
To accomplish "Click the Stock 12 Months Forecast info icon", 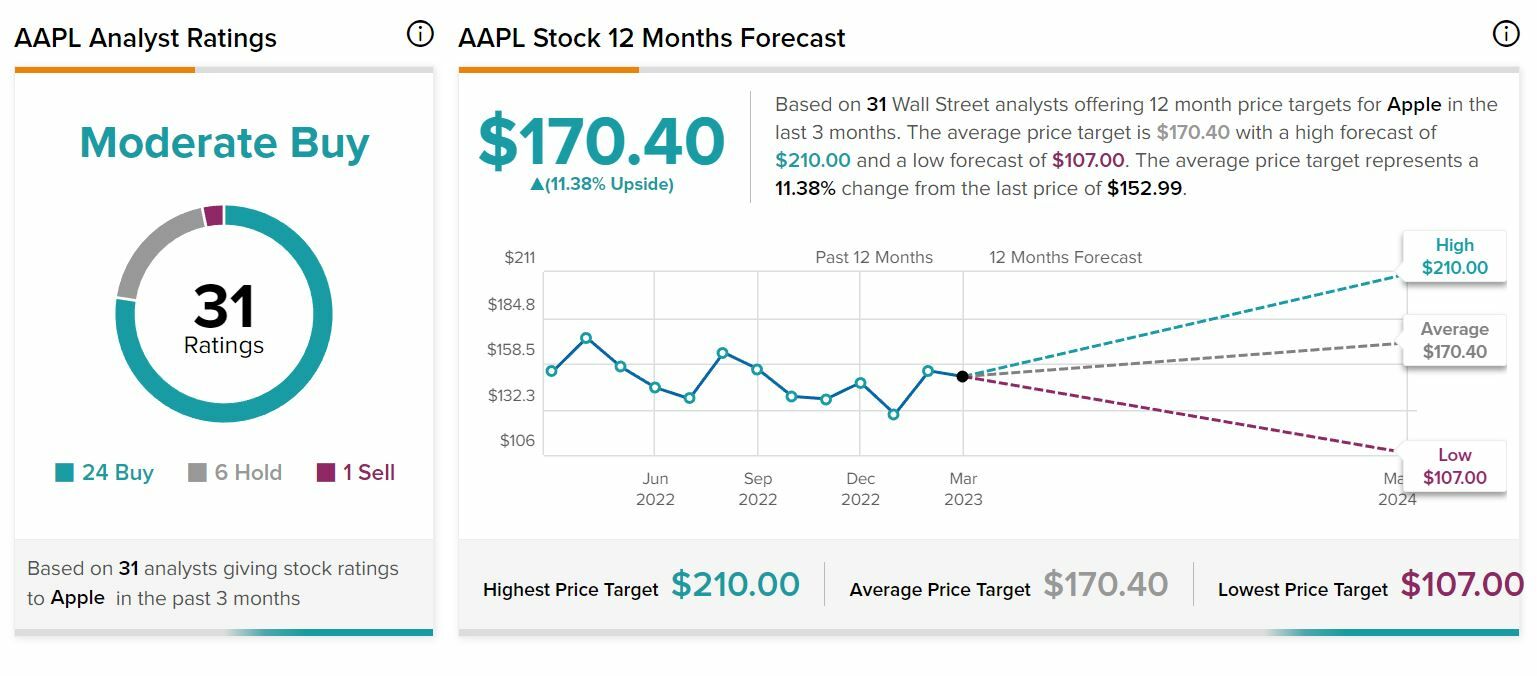I will coord(1505,34).
